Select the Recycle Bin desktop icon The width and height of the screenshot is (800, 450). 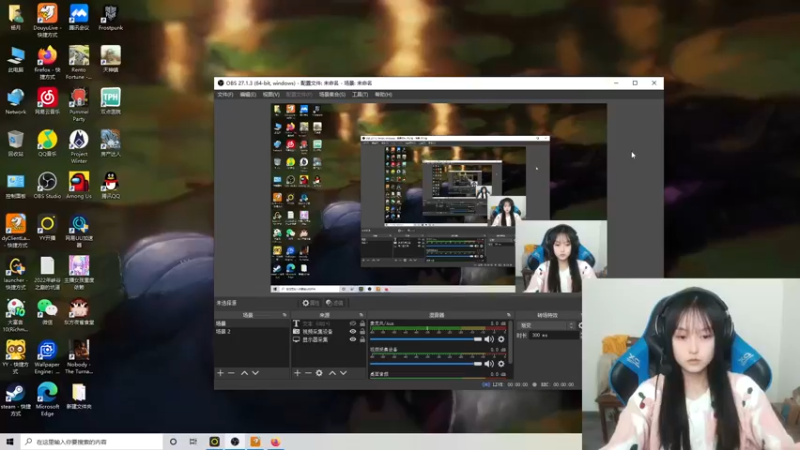tap(15, 143)
